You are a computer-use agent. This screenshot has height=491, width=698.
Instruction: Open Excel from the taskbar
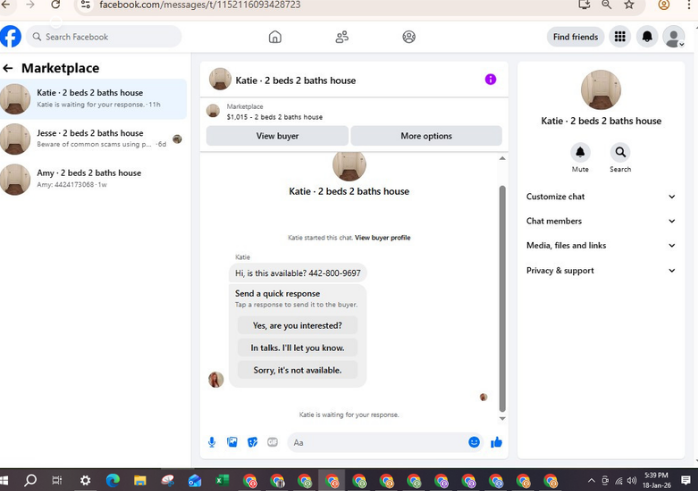(x=222, y=480)
